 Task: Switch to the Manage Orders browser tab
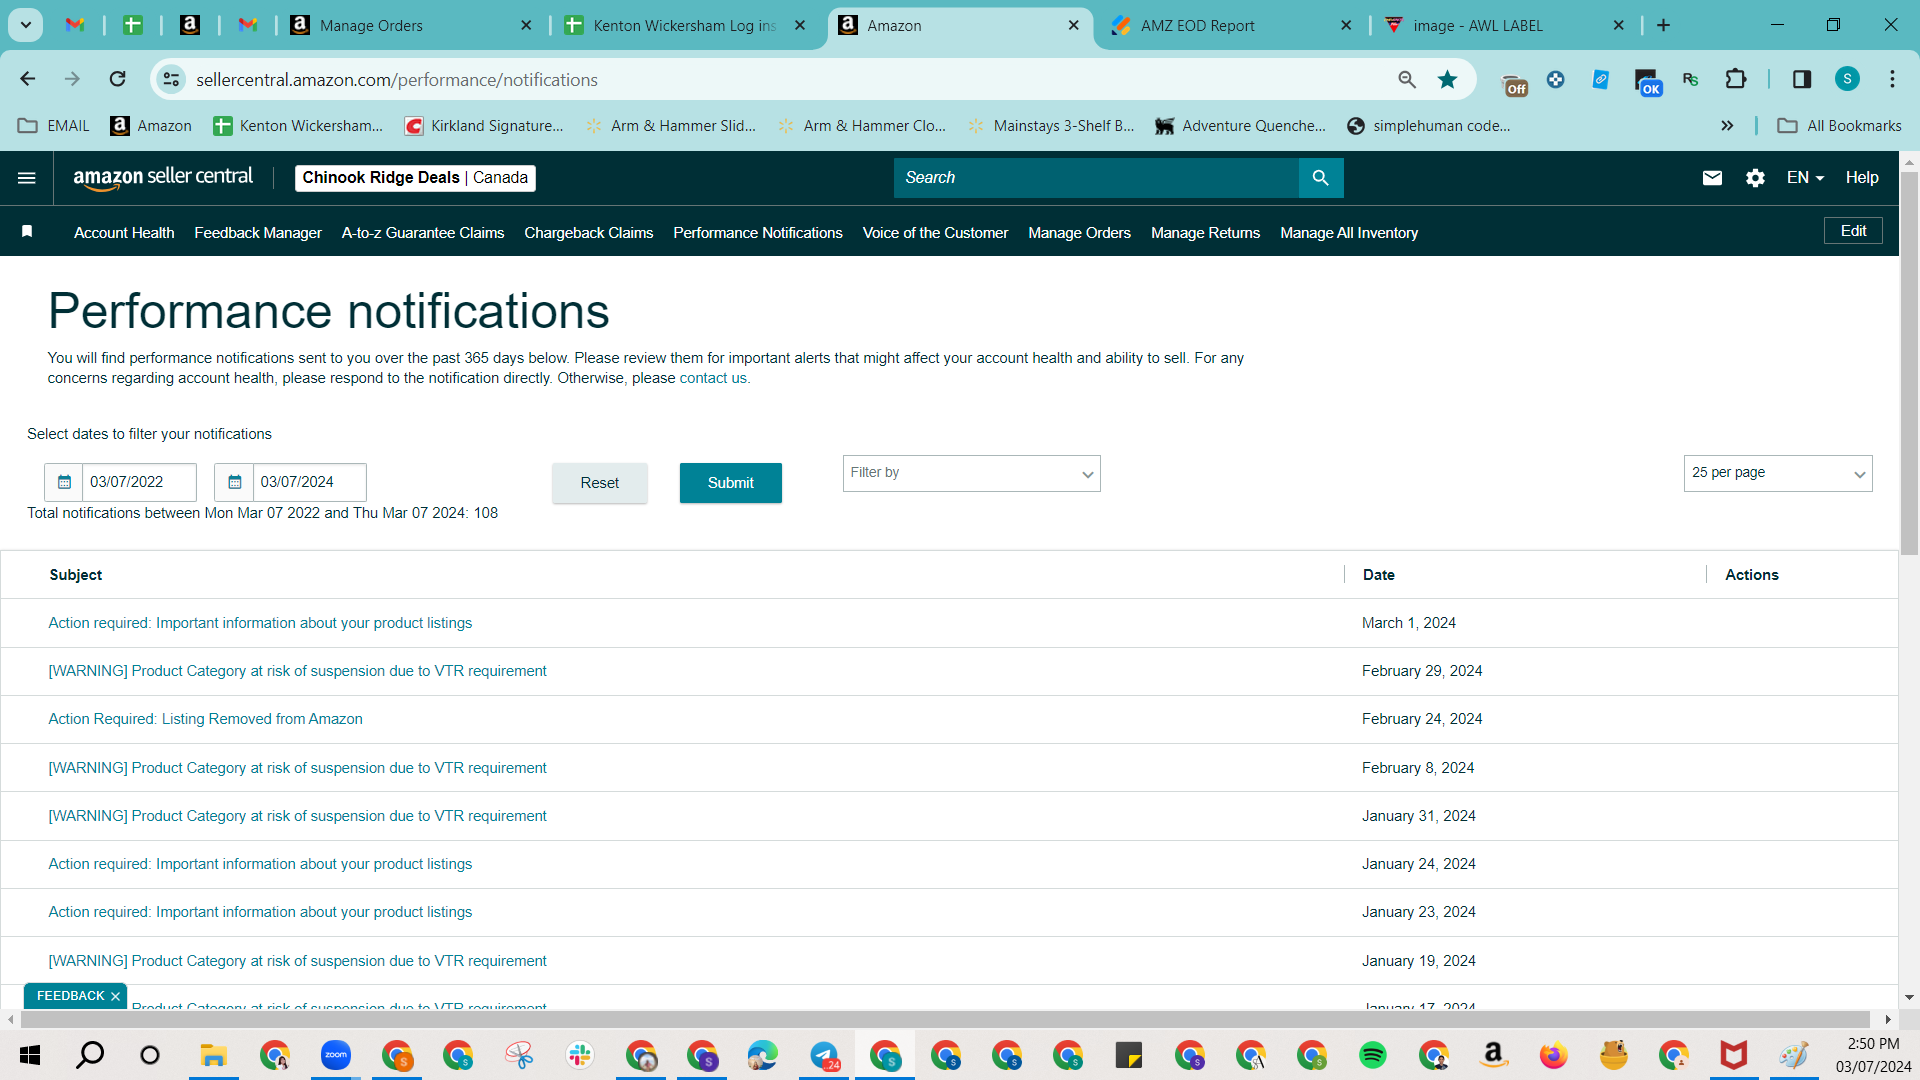pyautogui.click(x=410, y=25)
